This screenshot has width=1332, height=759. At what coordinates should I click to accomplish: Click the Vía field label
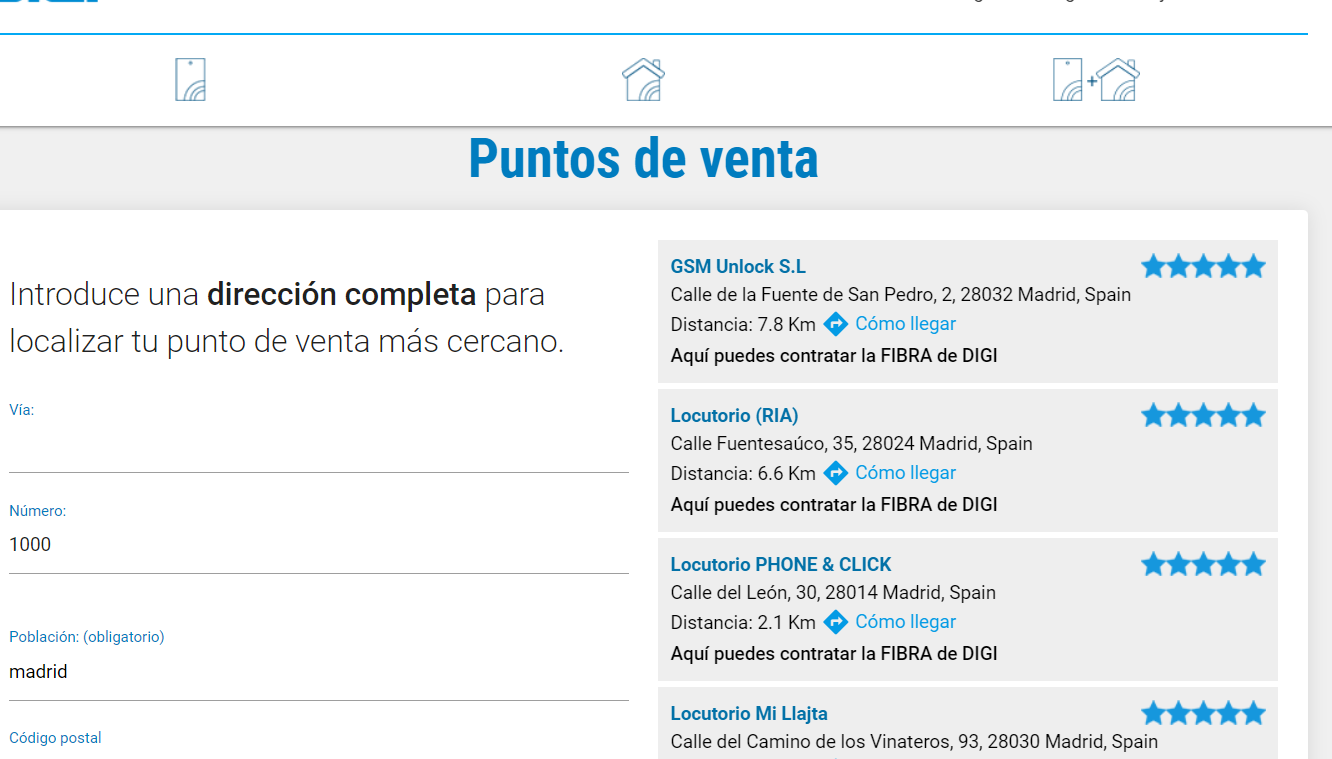click(21, 410)
